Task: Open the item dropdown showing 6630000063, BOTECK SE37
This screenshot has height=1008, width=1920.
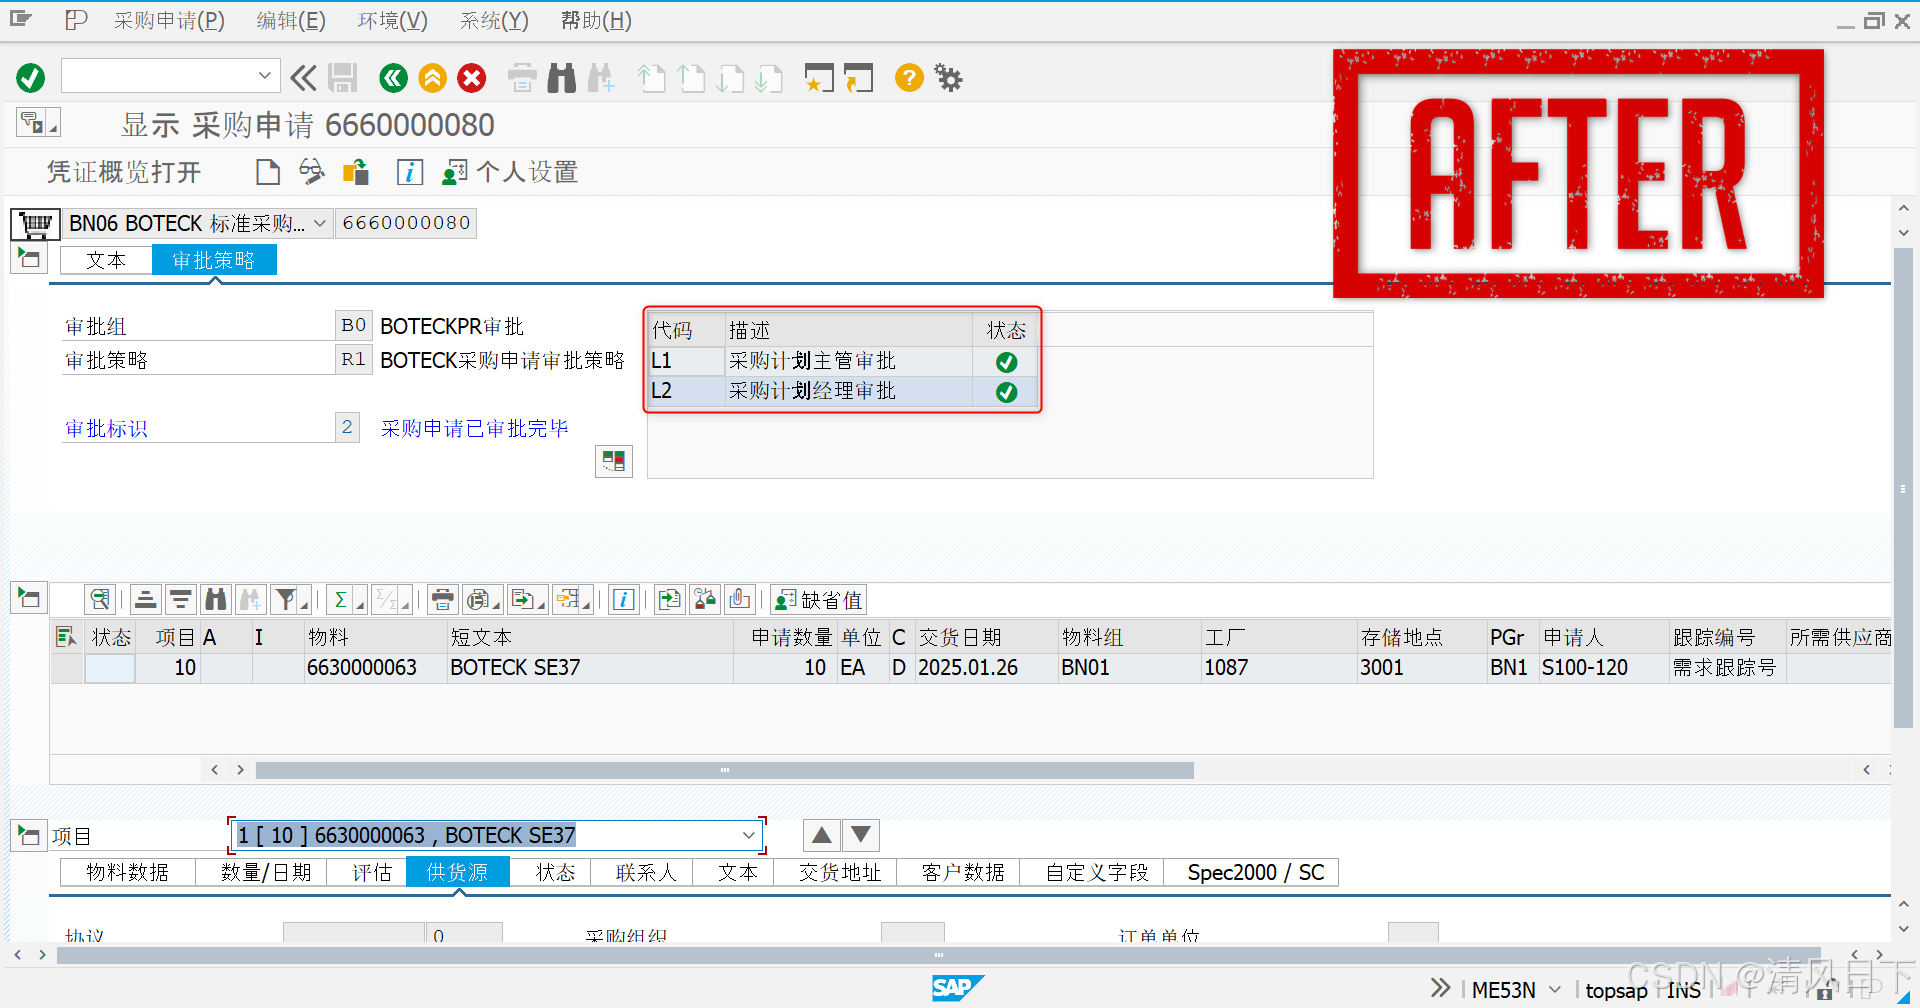Action: click(748, 835)
